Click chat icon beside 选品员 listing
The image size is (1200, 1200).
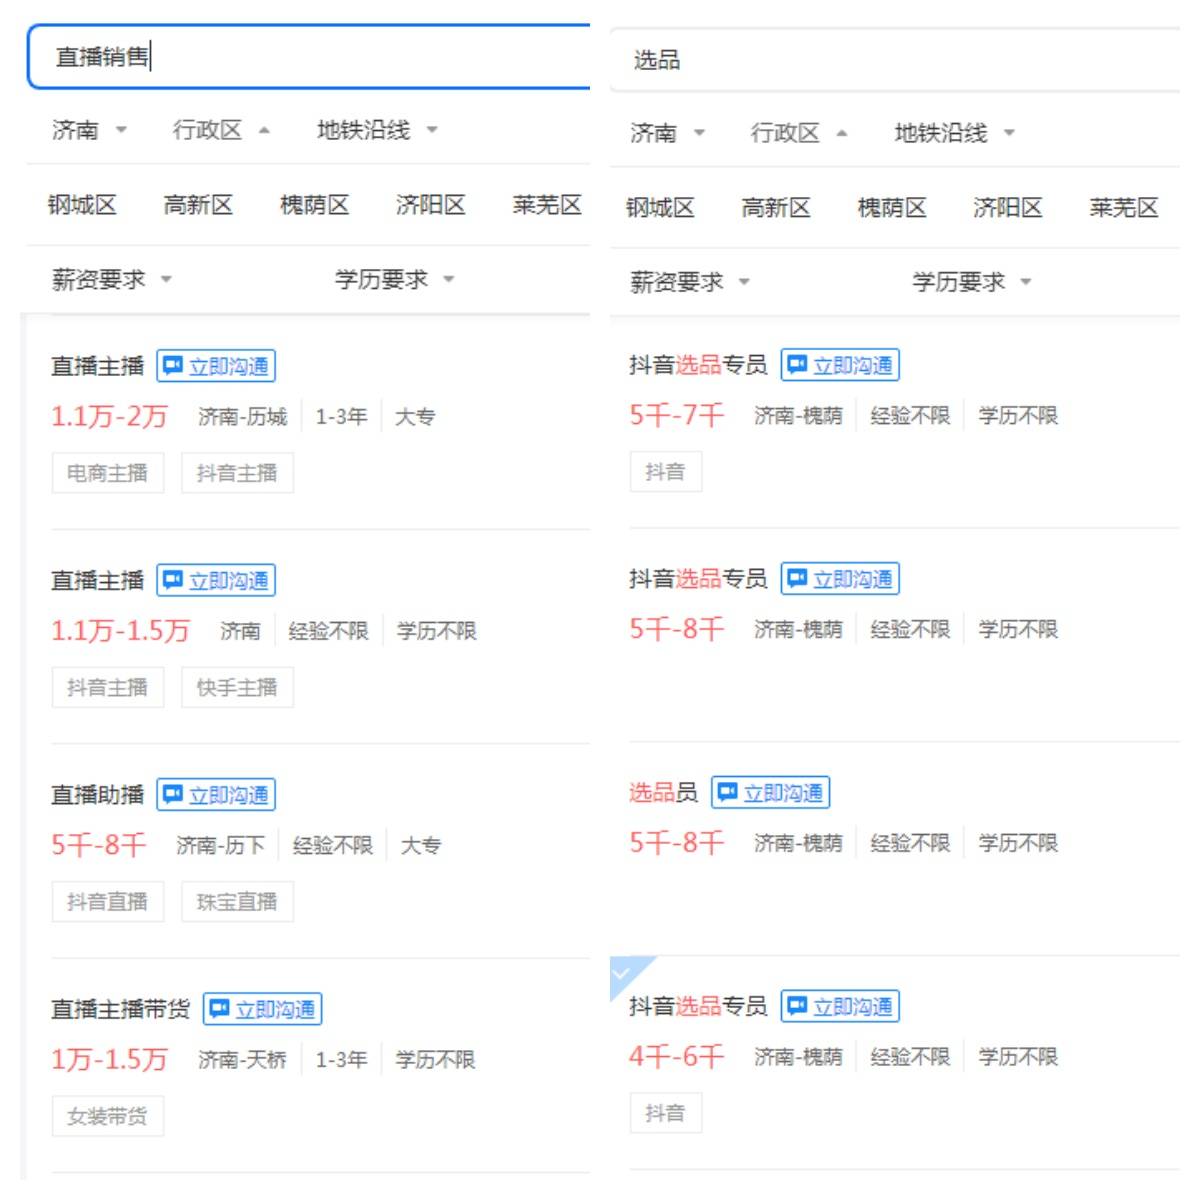pyautogui.click(x=727, y=793)
